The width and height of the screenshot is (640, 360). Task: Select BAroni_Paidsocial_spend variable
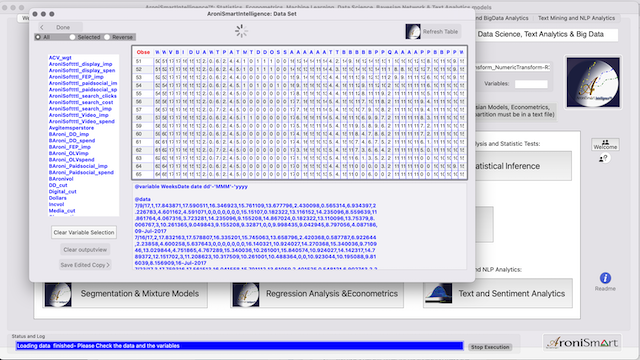coord(81,173)
